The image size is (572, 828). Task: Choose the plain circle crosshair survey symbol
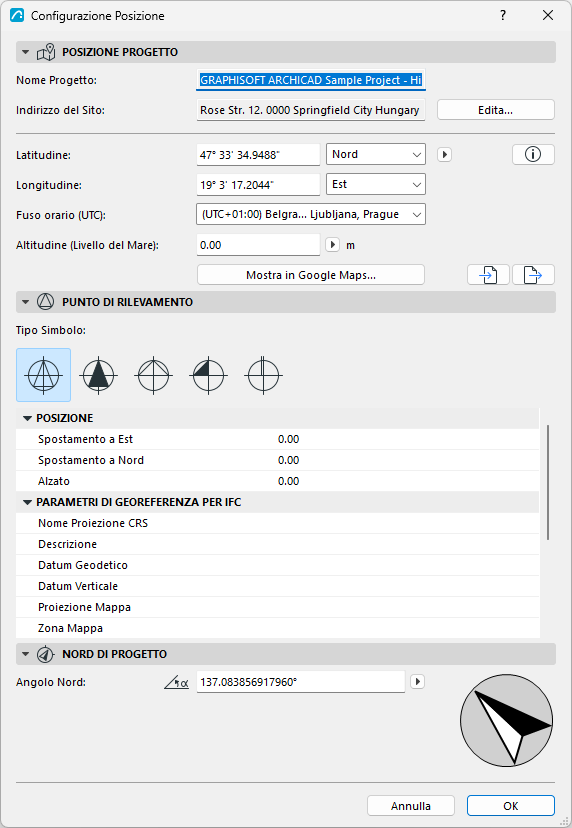153,375
